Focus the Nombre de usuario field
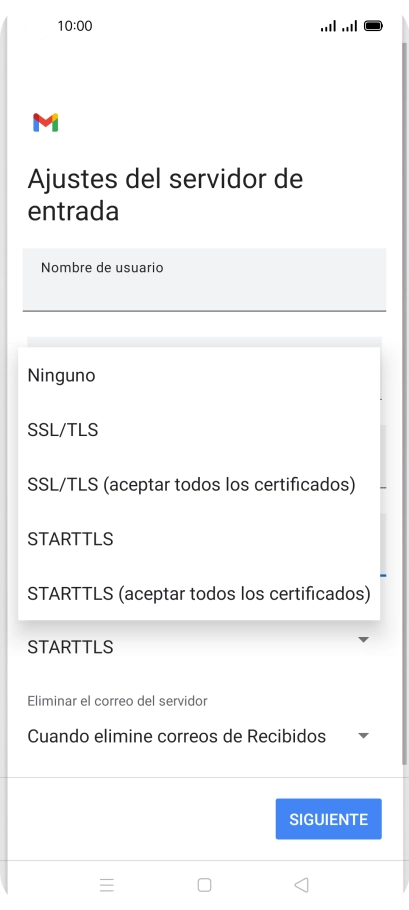The height and width of the screenshot is (910, 409). click(x=204, y=280)
